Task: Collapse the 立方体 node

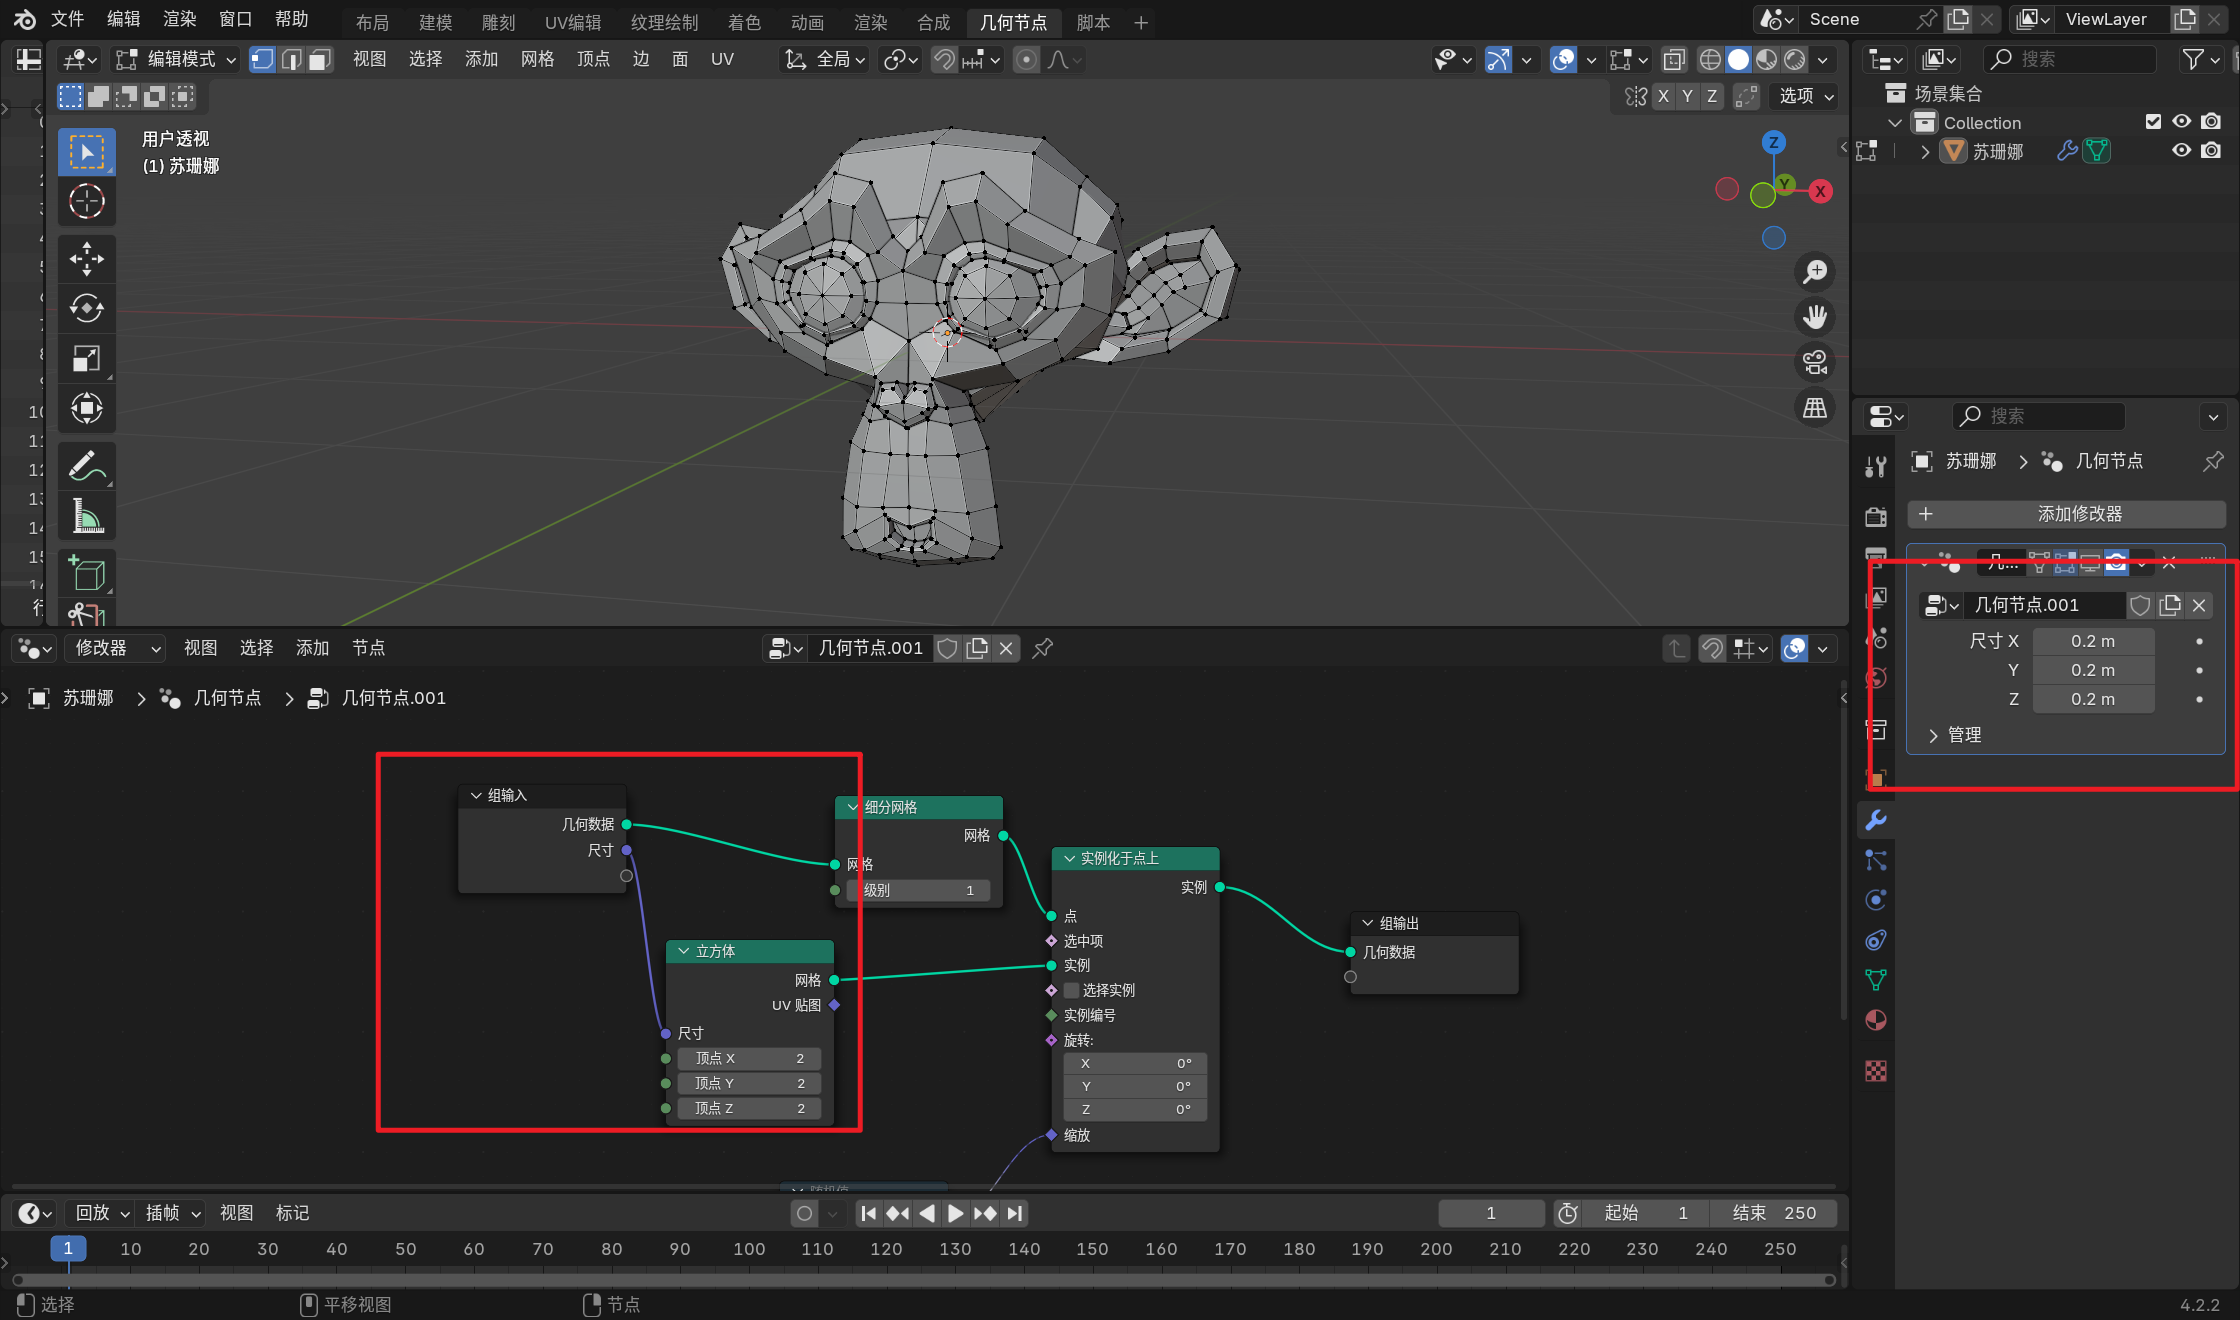Action: pos(684,951)
